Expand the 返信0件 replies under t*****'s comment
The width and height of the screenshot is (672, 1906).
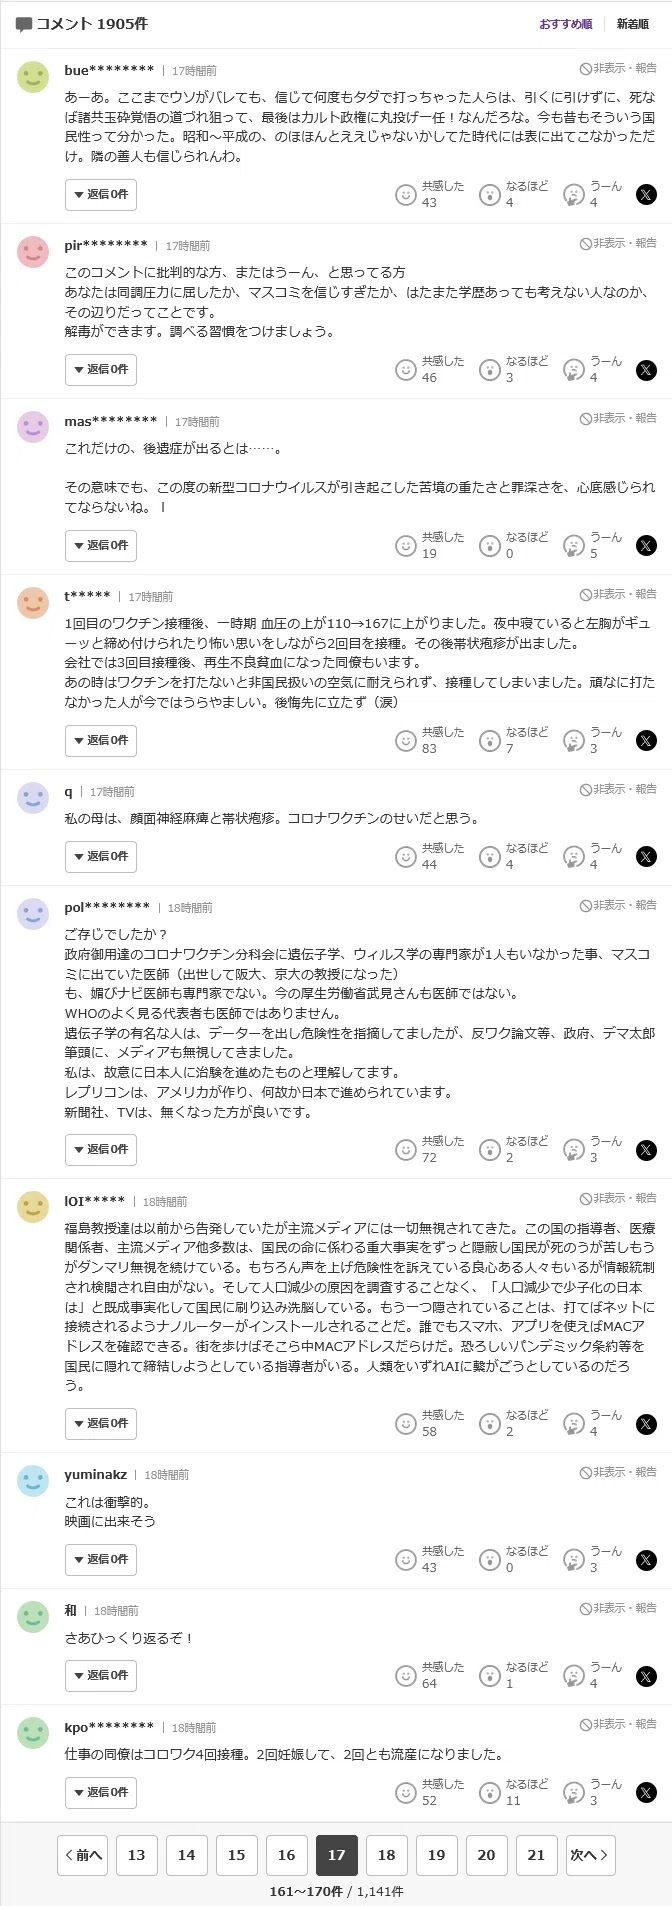pyautogui.click(x=101, y=741)
